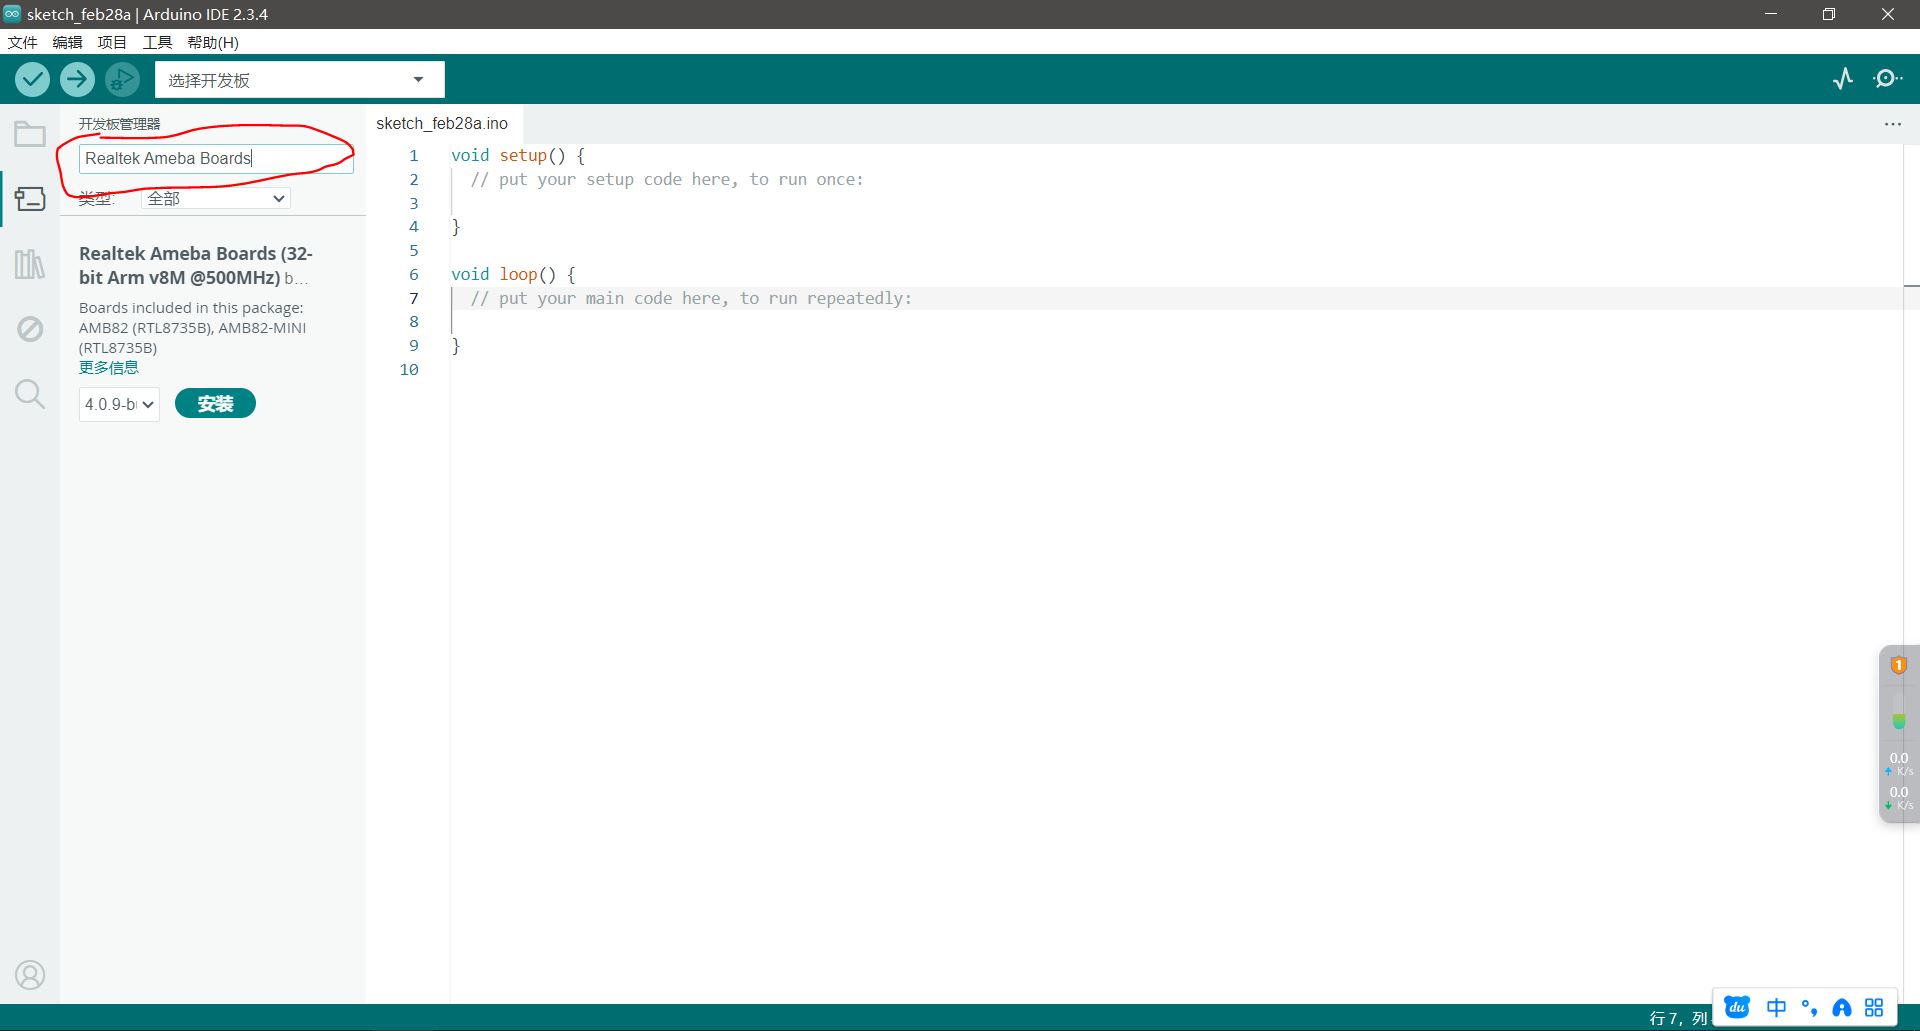Click the IME skin person icon
1920x1031 pixels.
(1842, 1008)
